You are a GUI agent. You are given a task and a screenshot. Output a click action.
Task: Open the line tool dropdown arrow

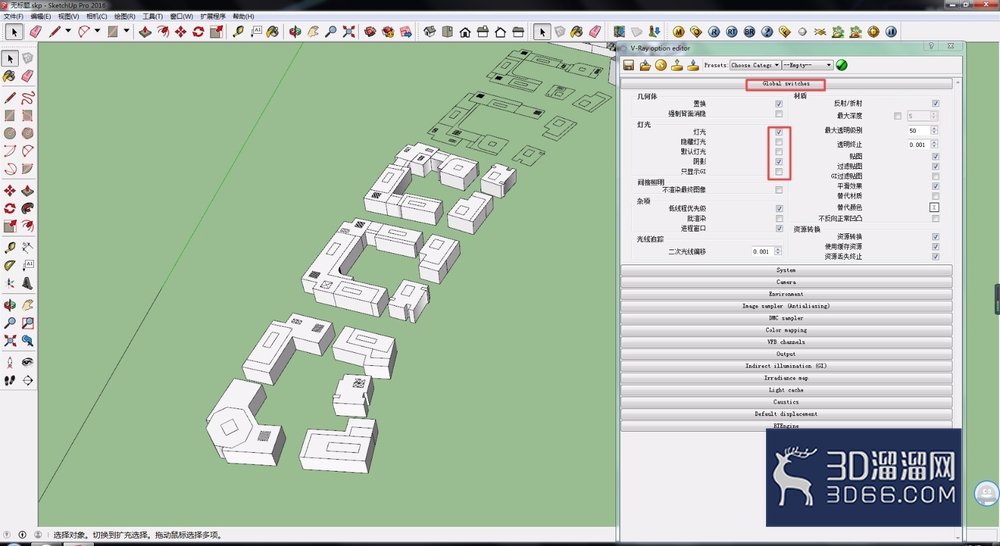68,31
